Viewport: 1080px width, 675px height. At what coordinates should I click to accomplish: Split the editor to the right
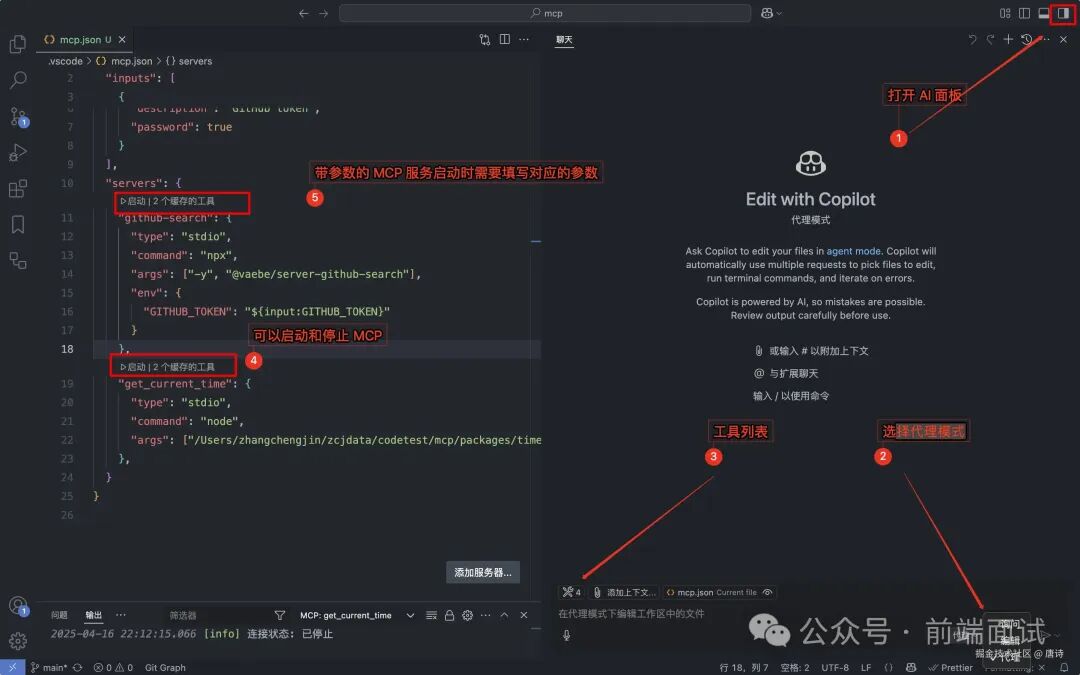click(505, 40)
